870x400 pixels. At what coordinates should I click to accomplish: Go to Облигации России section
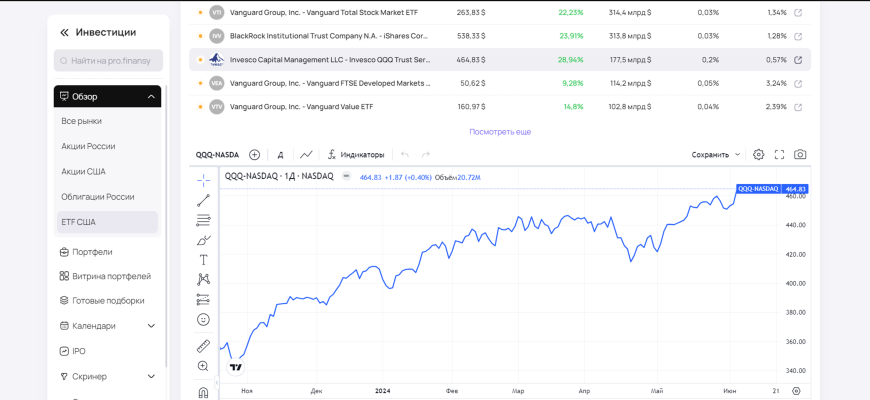pyautogui.click(x=97, y=197)
